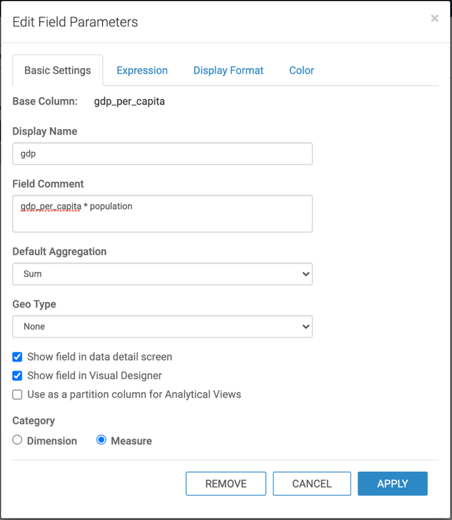Select the Dimension category radio button
Viewport: 452px width, 520px height.
click(x=17, y=440)
